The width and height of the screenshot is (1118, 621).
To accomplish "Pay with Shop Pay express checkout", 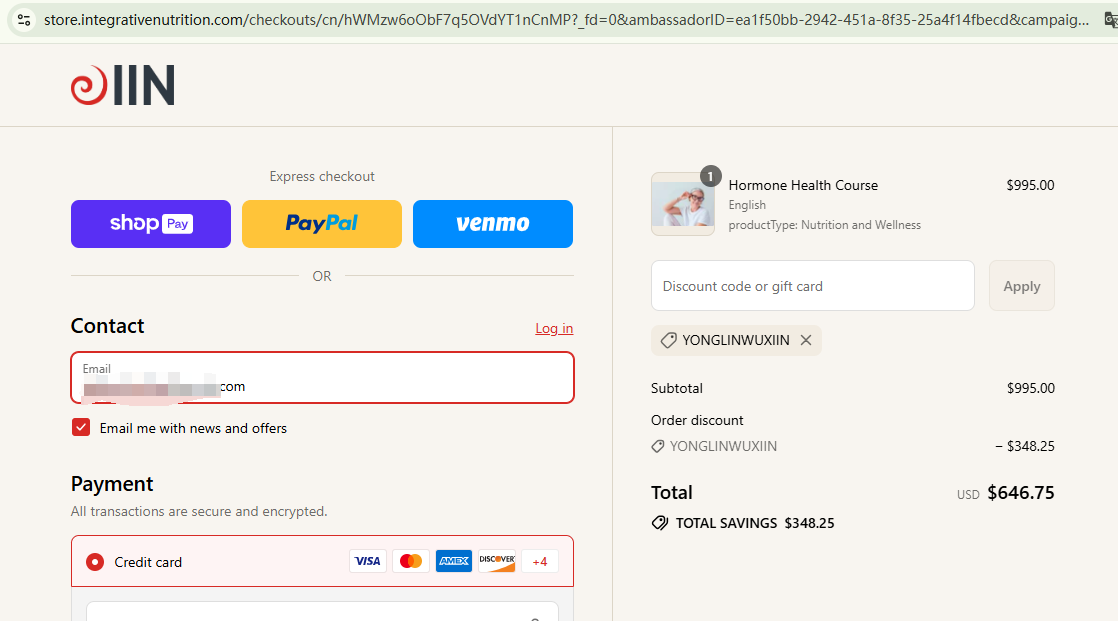I will (x=150, y=224).
